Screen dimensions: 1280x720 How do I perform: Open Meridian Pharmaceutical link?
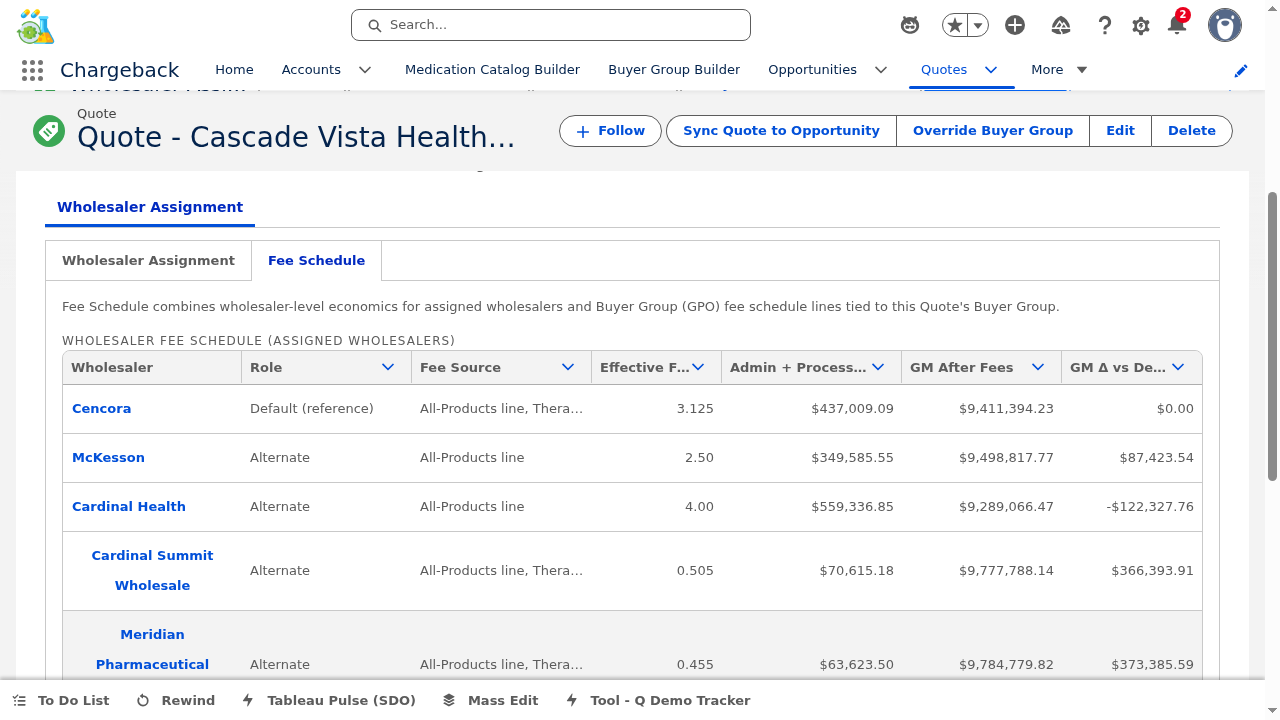pyautogui.click(x=152, y=649)
